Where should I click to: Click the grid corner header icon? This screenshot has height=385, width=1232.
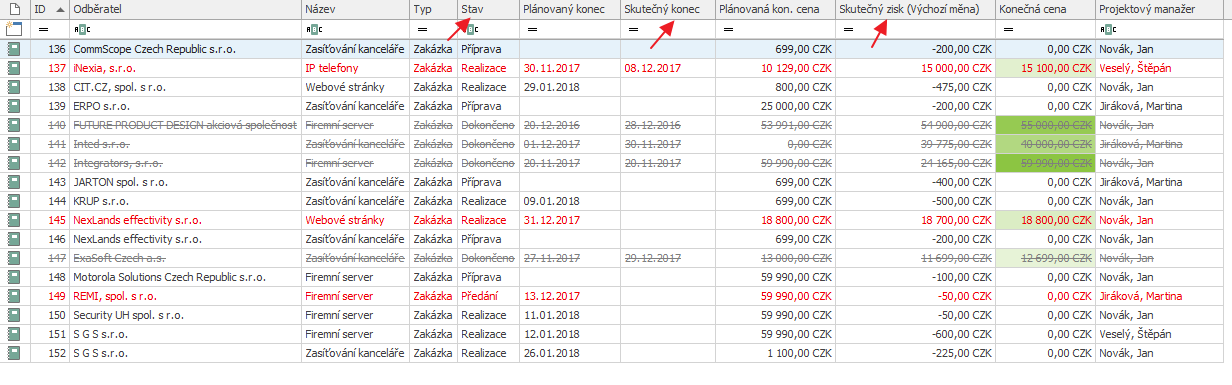(x=14, y=9)
